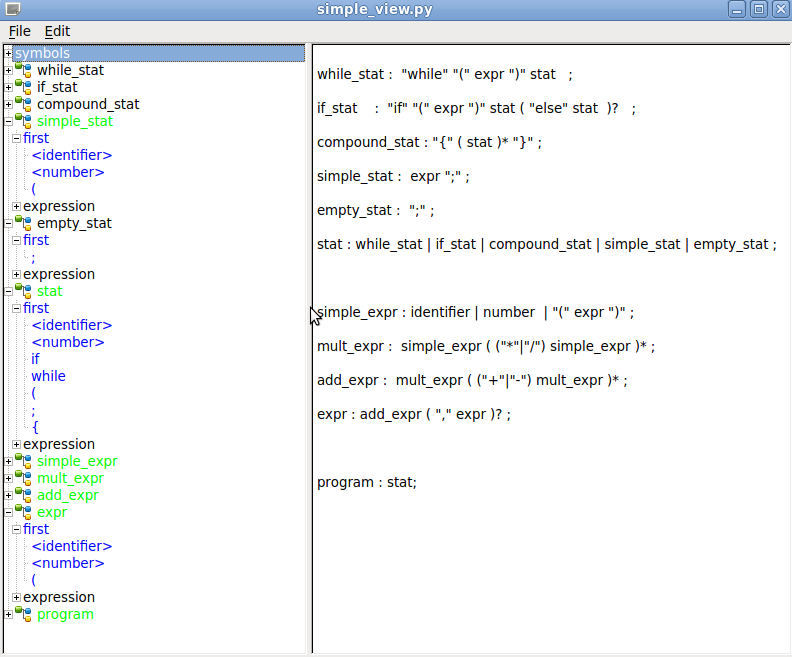Click the icon beside program node
792x657 pixels.
pyautogui.click(x=23, y=615)
